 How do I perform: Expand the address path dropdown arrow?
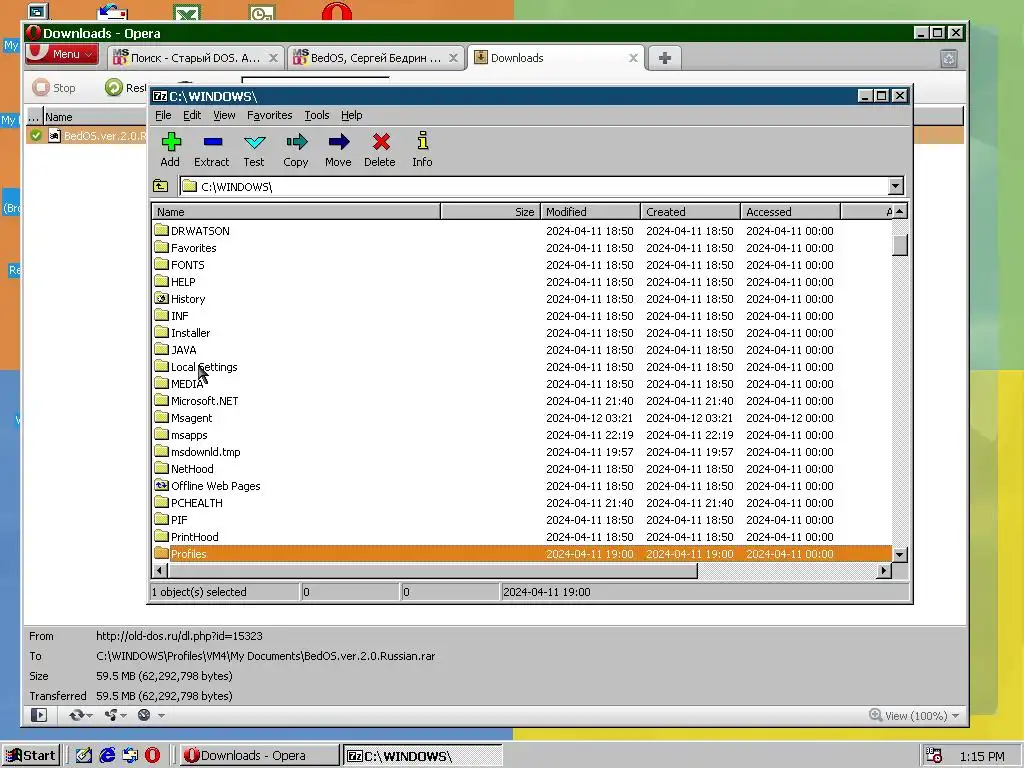point(895,186)
